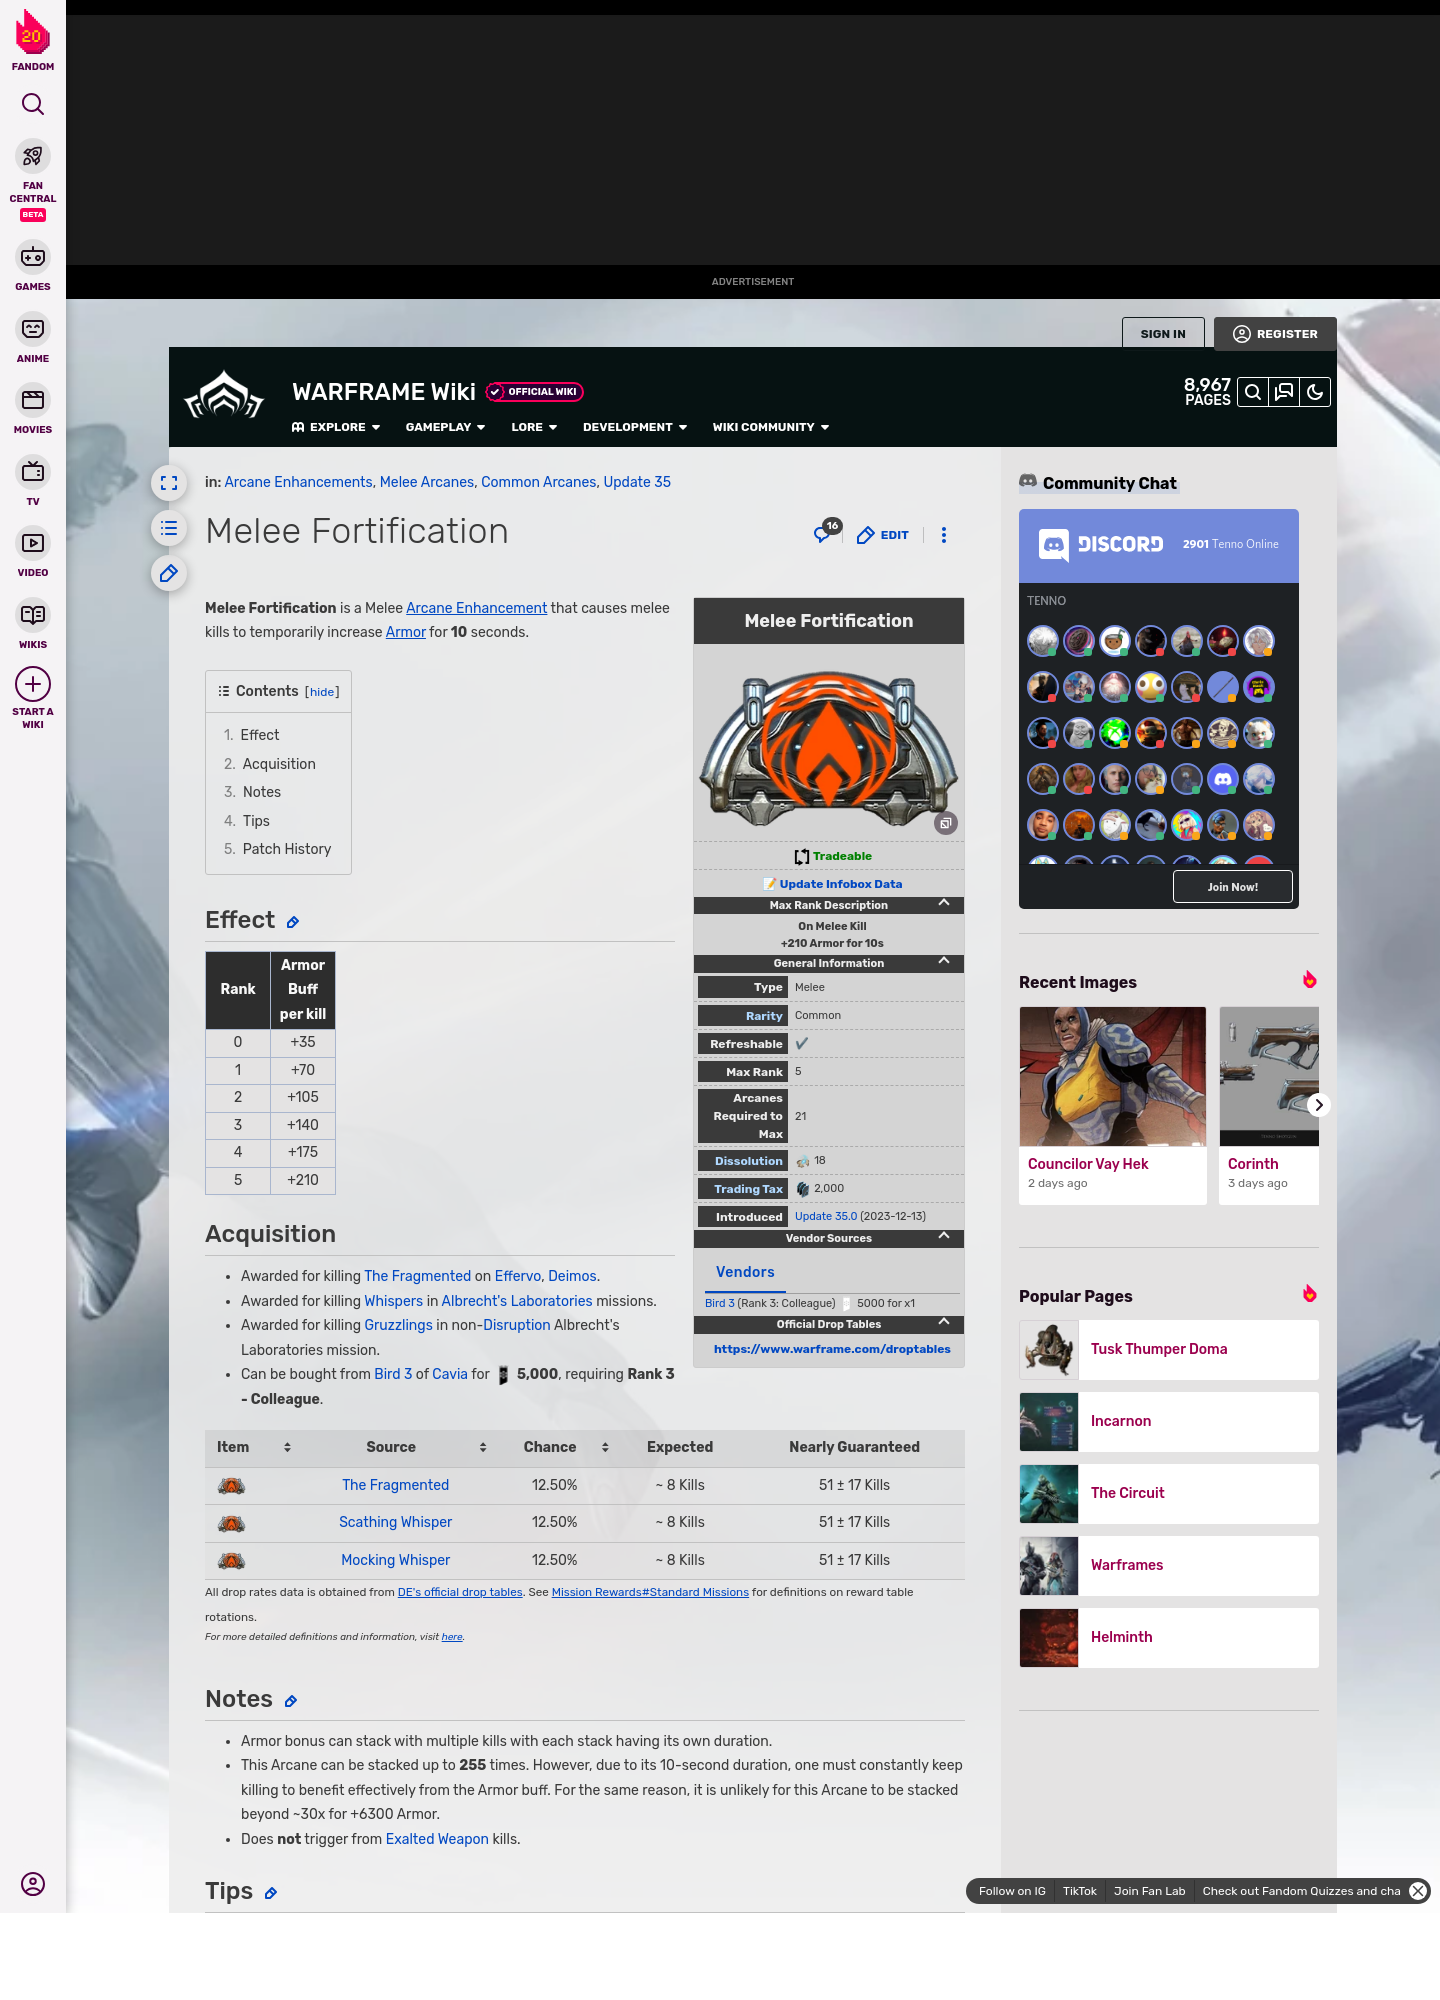Edit the Notes section pencil
1440x2000 pixels.
point(291,1701)
